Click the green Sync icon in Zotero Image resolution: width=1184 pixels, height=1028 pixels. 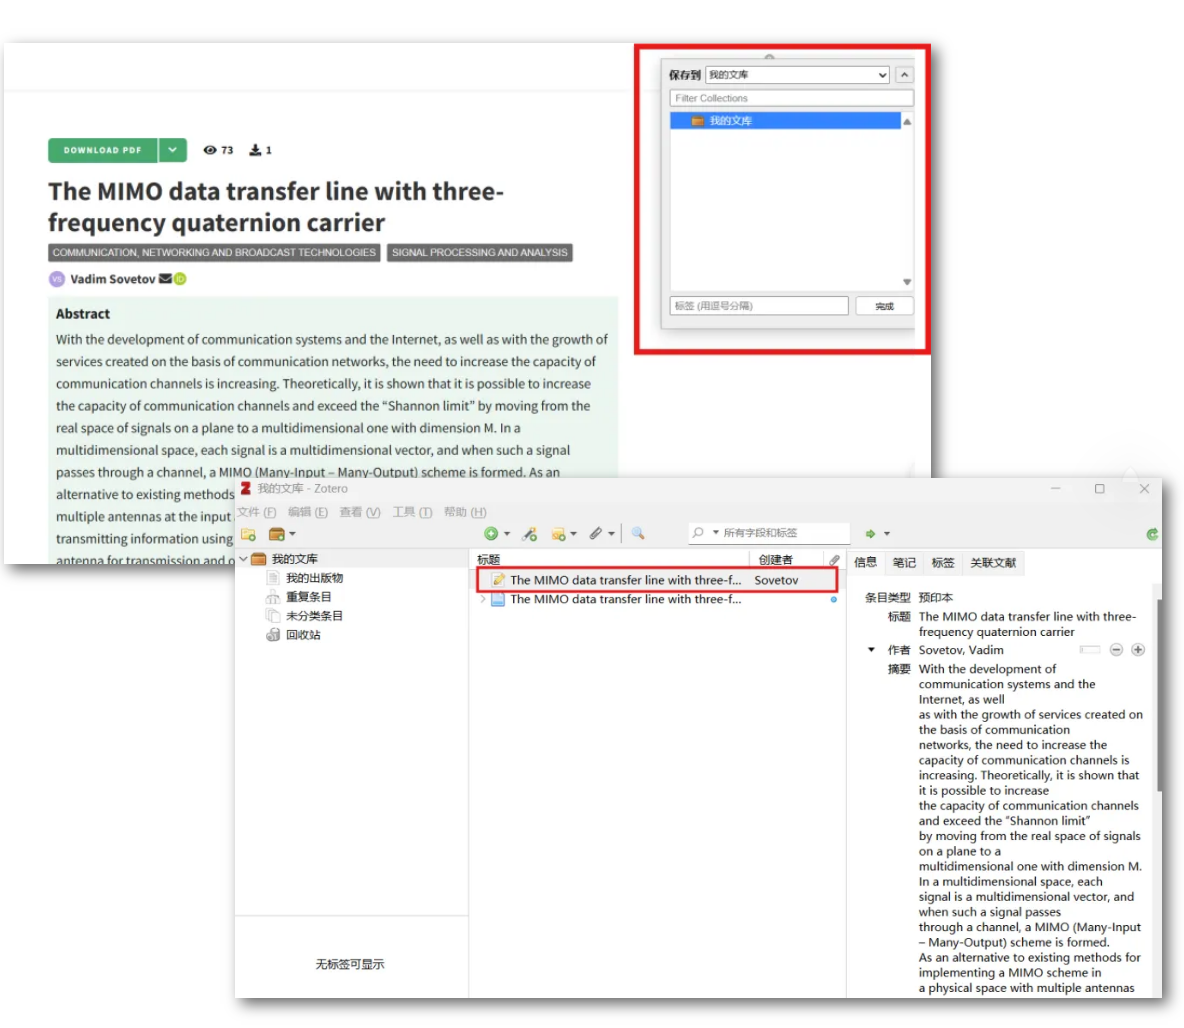[x=1152, y=534]
